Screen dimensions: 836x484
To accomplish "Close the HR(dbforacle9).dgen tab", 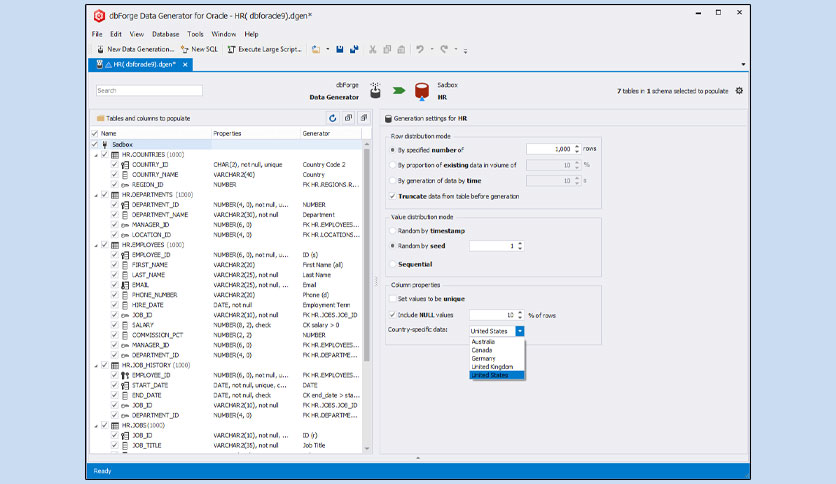I will pyautogui.click(x=185, y=64).
